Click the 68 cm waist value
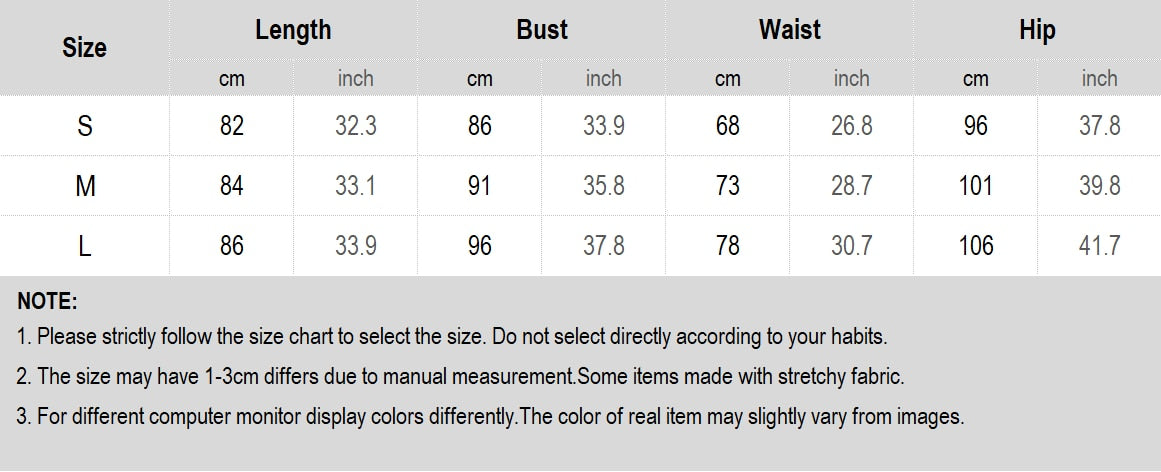The width and height of the screenshot is (1161, 472). coord(727,126)
